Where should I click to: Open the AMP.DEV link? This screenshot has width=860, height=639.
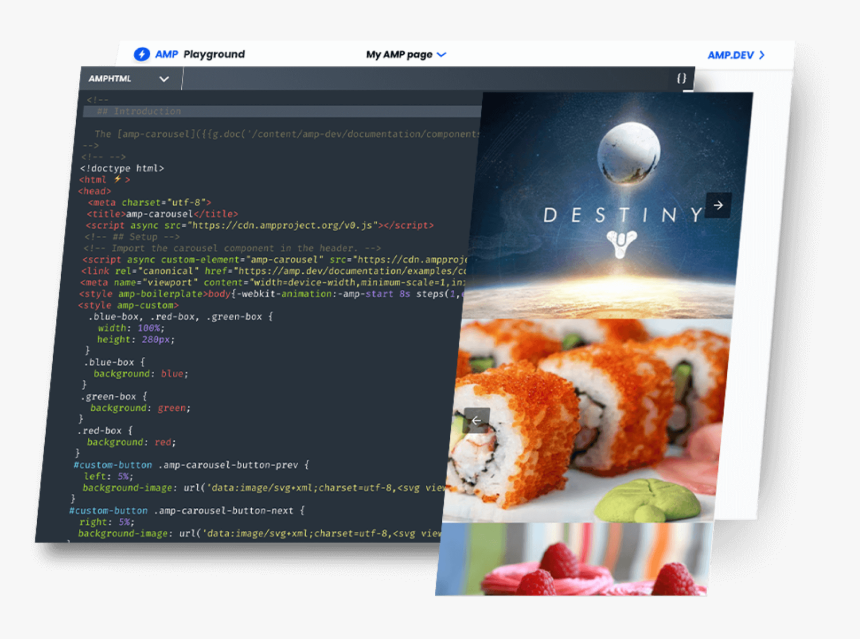coord(736,55)
